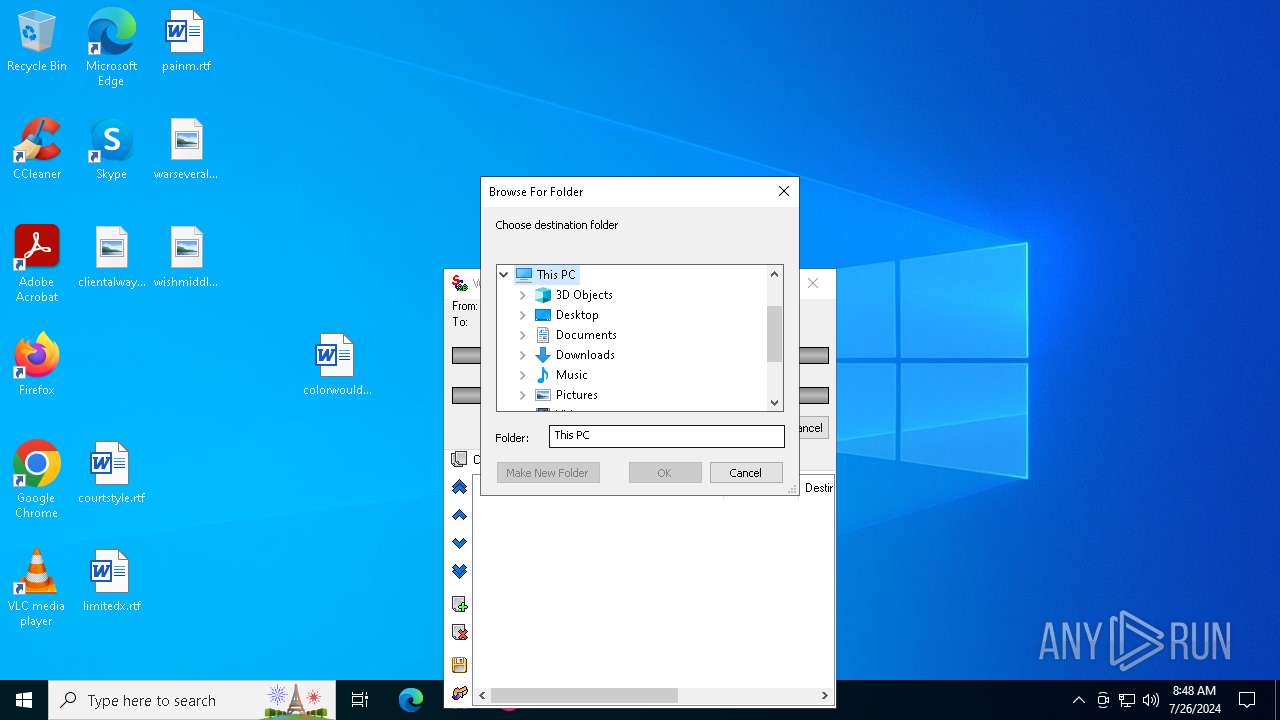
Task: Collapse the This PC tree node
Action: (x=504, y=274)
